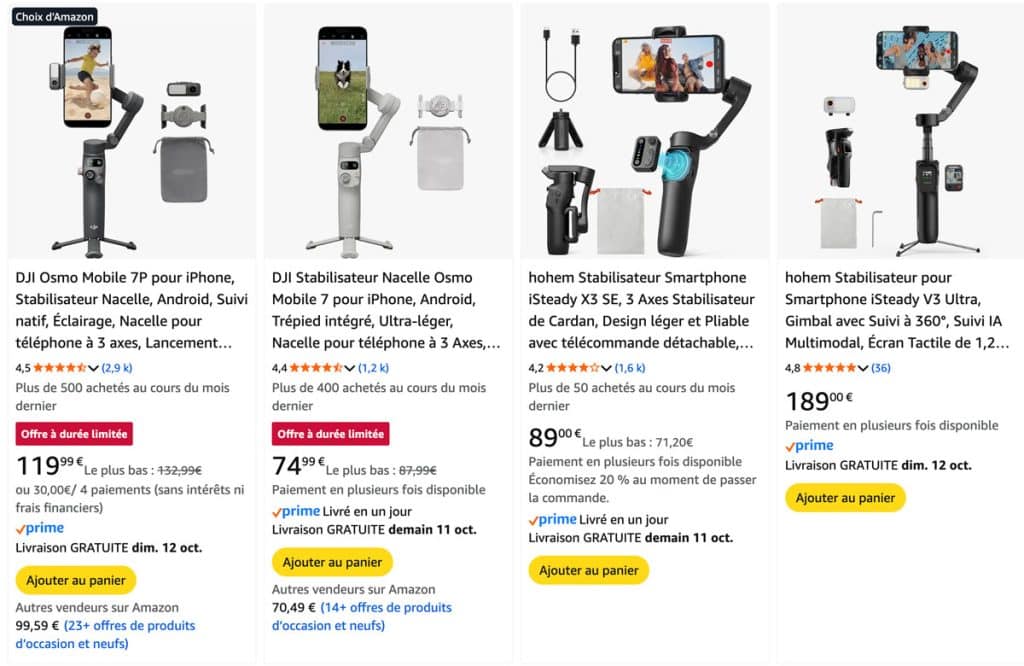Add the 74,99 € DJI stabilizer to cart

(x=332, y=562)
